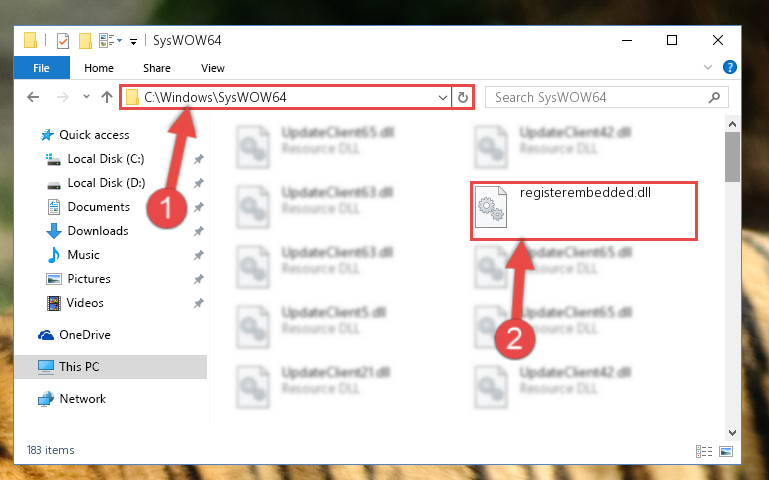Open the Explorer help icon
The image size is (769, 480).
click(730, 67)
